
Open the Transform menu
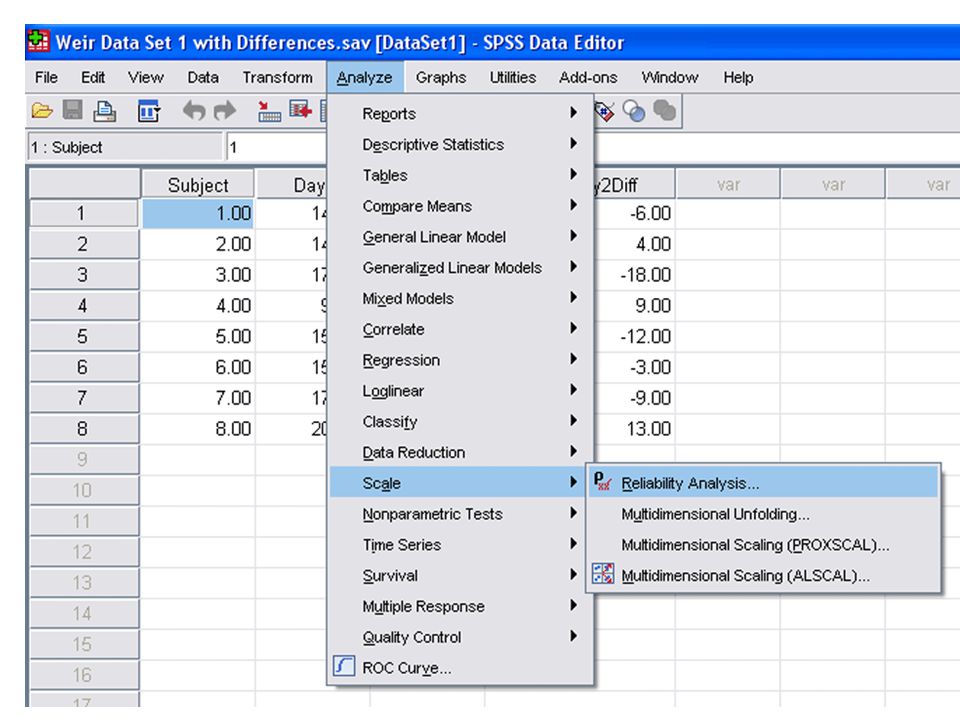(277, 78)
